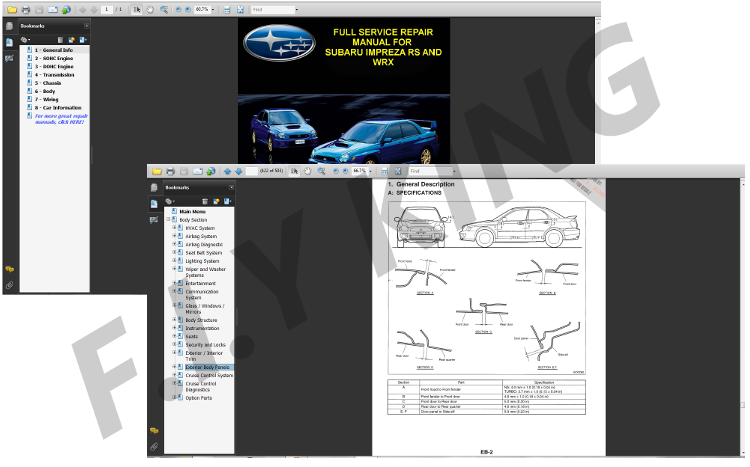Open file folder icon in back window toolbar

tap(12, 10)
